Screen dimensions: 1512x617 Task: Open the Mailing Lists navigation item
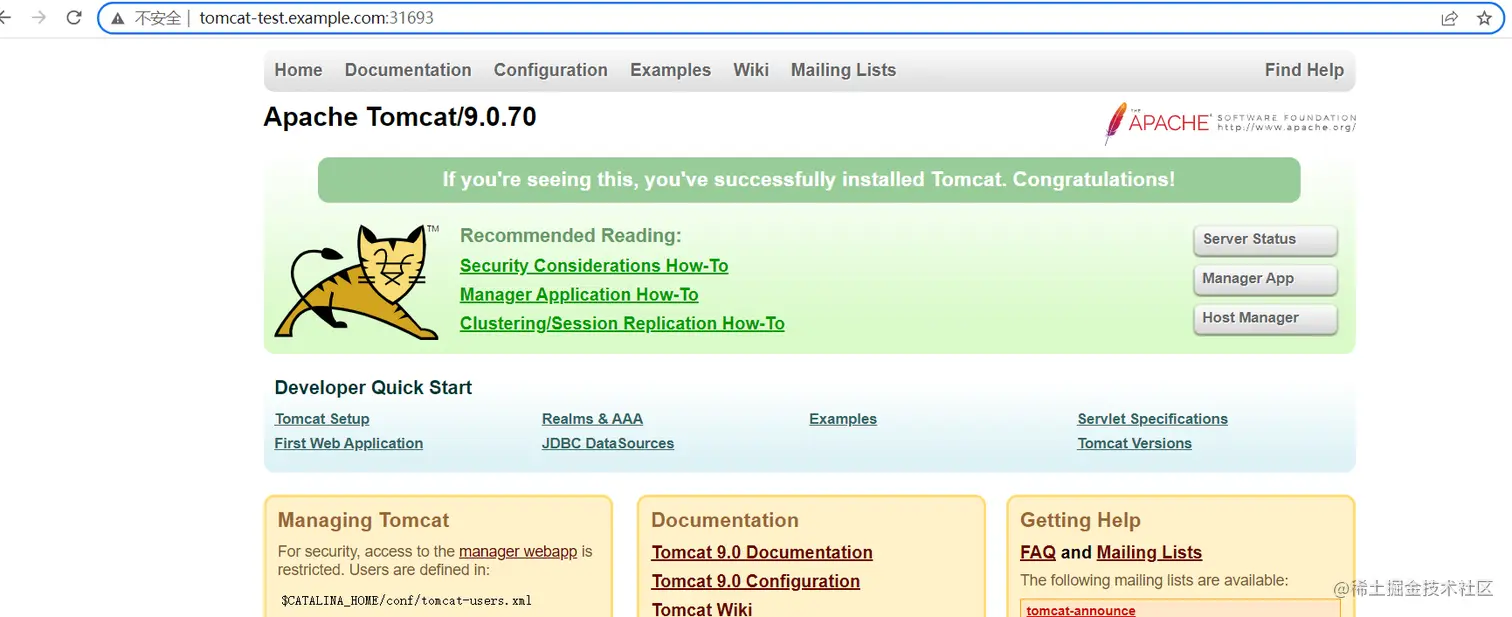coord(843,70)
